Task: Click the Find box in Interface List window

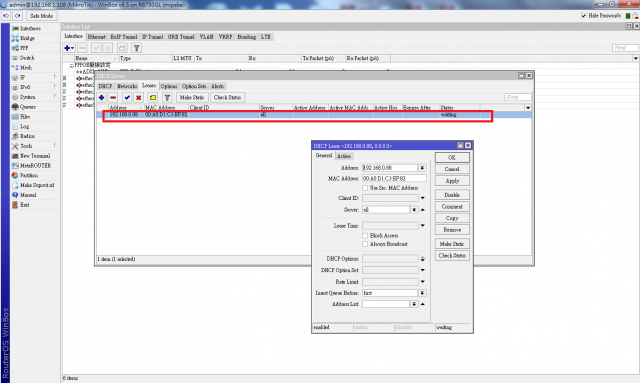Action: coord(625,48)
